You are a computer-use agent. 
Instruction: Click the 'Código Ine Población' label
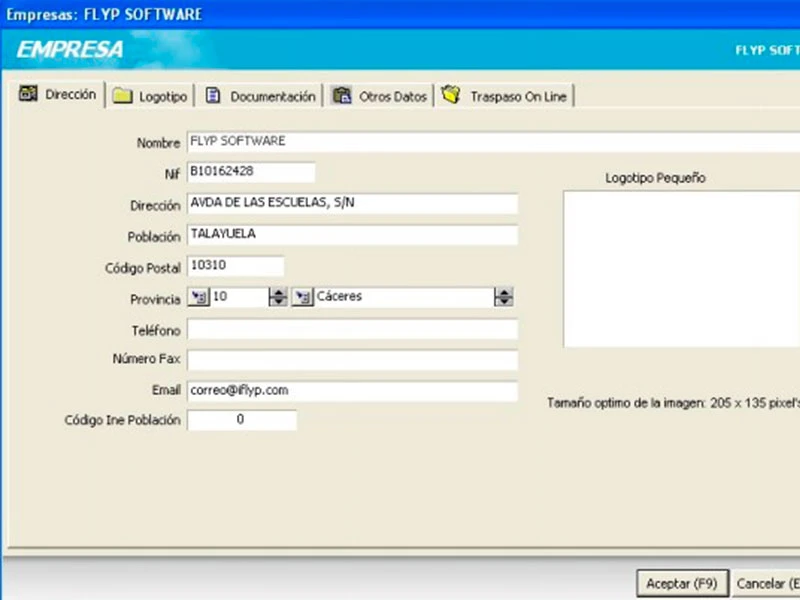pyautogui.click(x=122, y=420)
